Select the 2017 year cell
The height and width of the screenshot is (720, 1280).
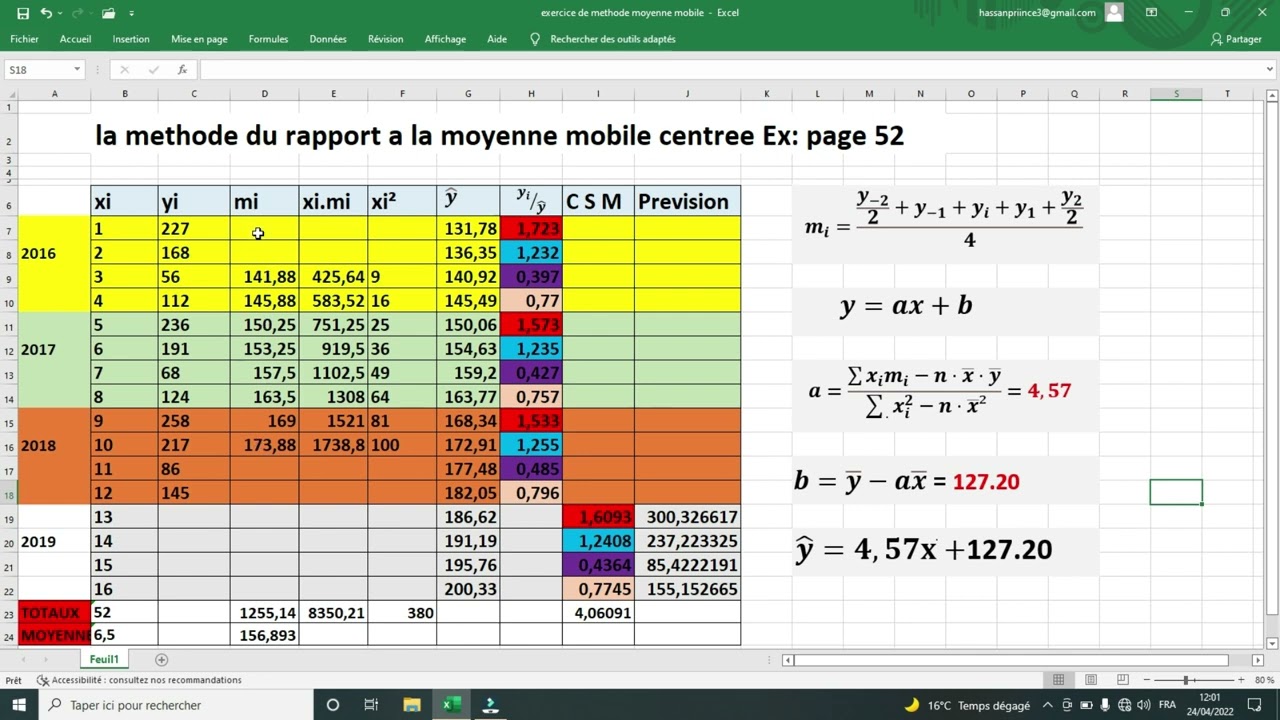point(54,349)
